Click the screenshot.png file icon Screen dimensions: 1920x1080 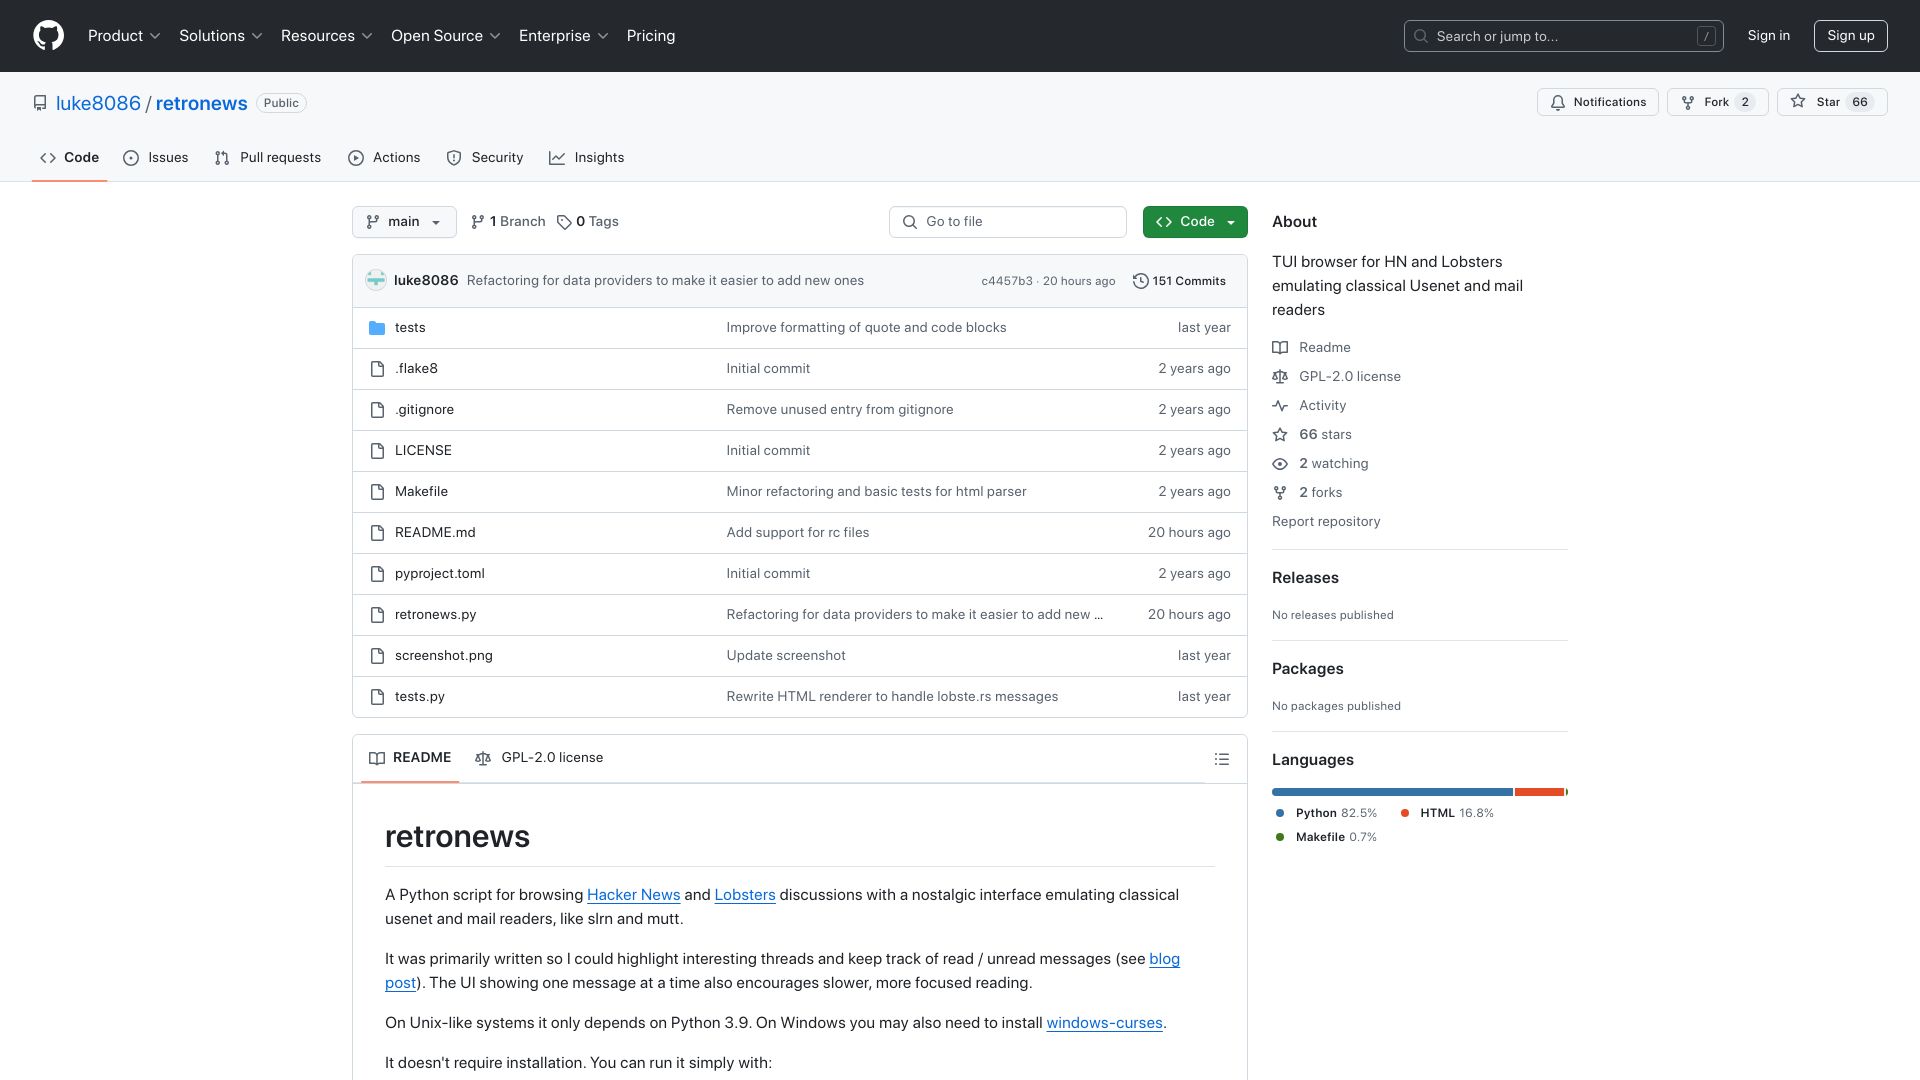click(x=377, y=656)
